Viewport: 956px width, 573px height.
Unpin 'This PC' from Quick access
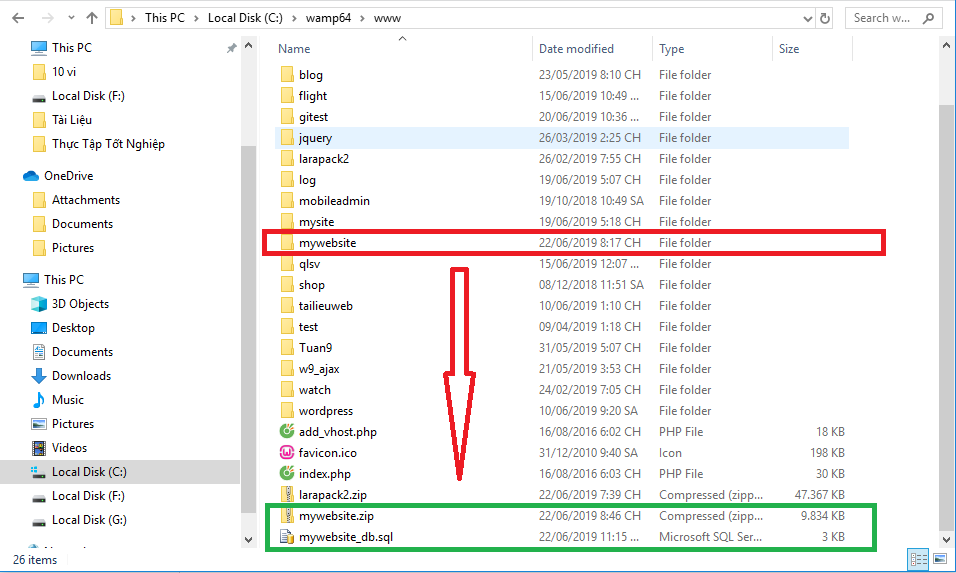tap(232, 48)
